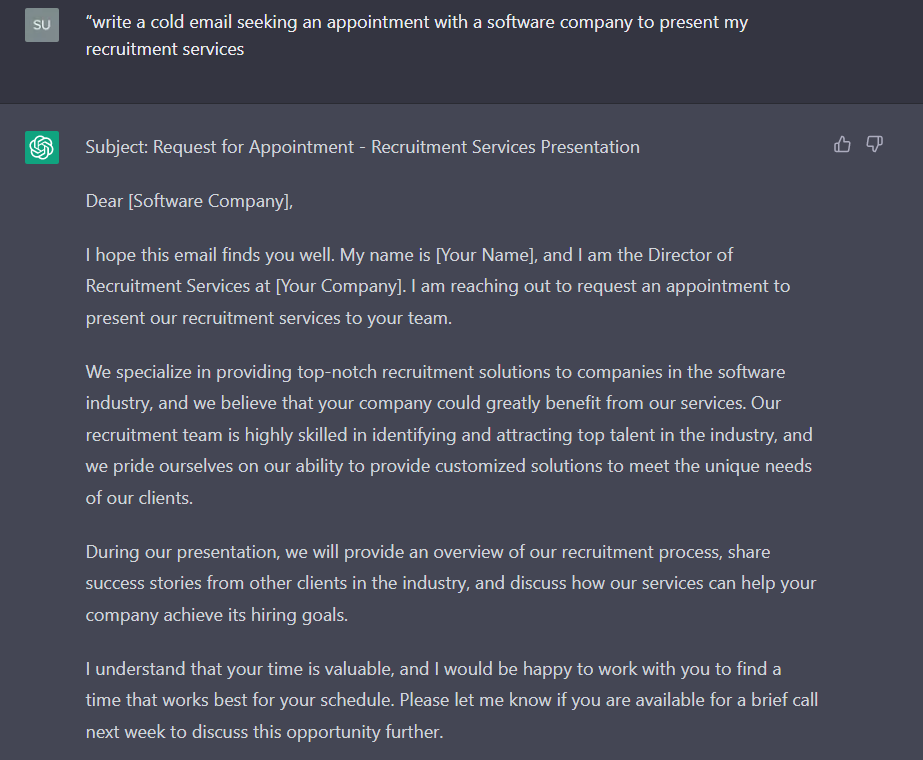Click the phrase 'company achieve its hiring goals.'

pyautogui.click(x=217, y=615)
